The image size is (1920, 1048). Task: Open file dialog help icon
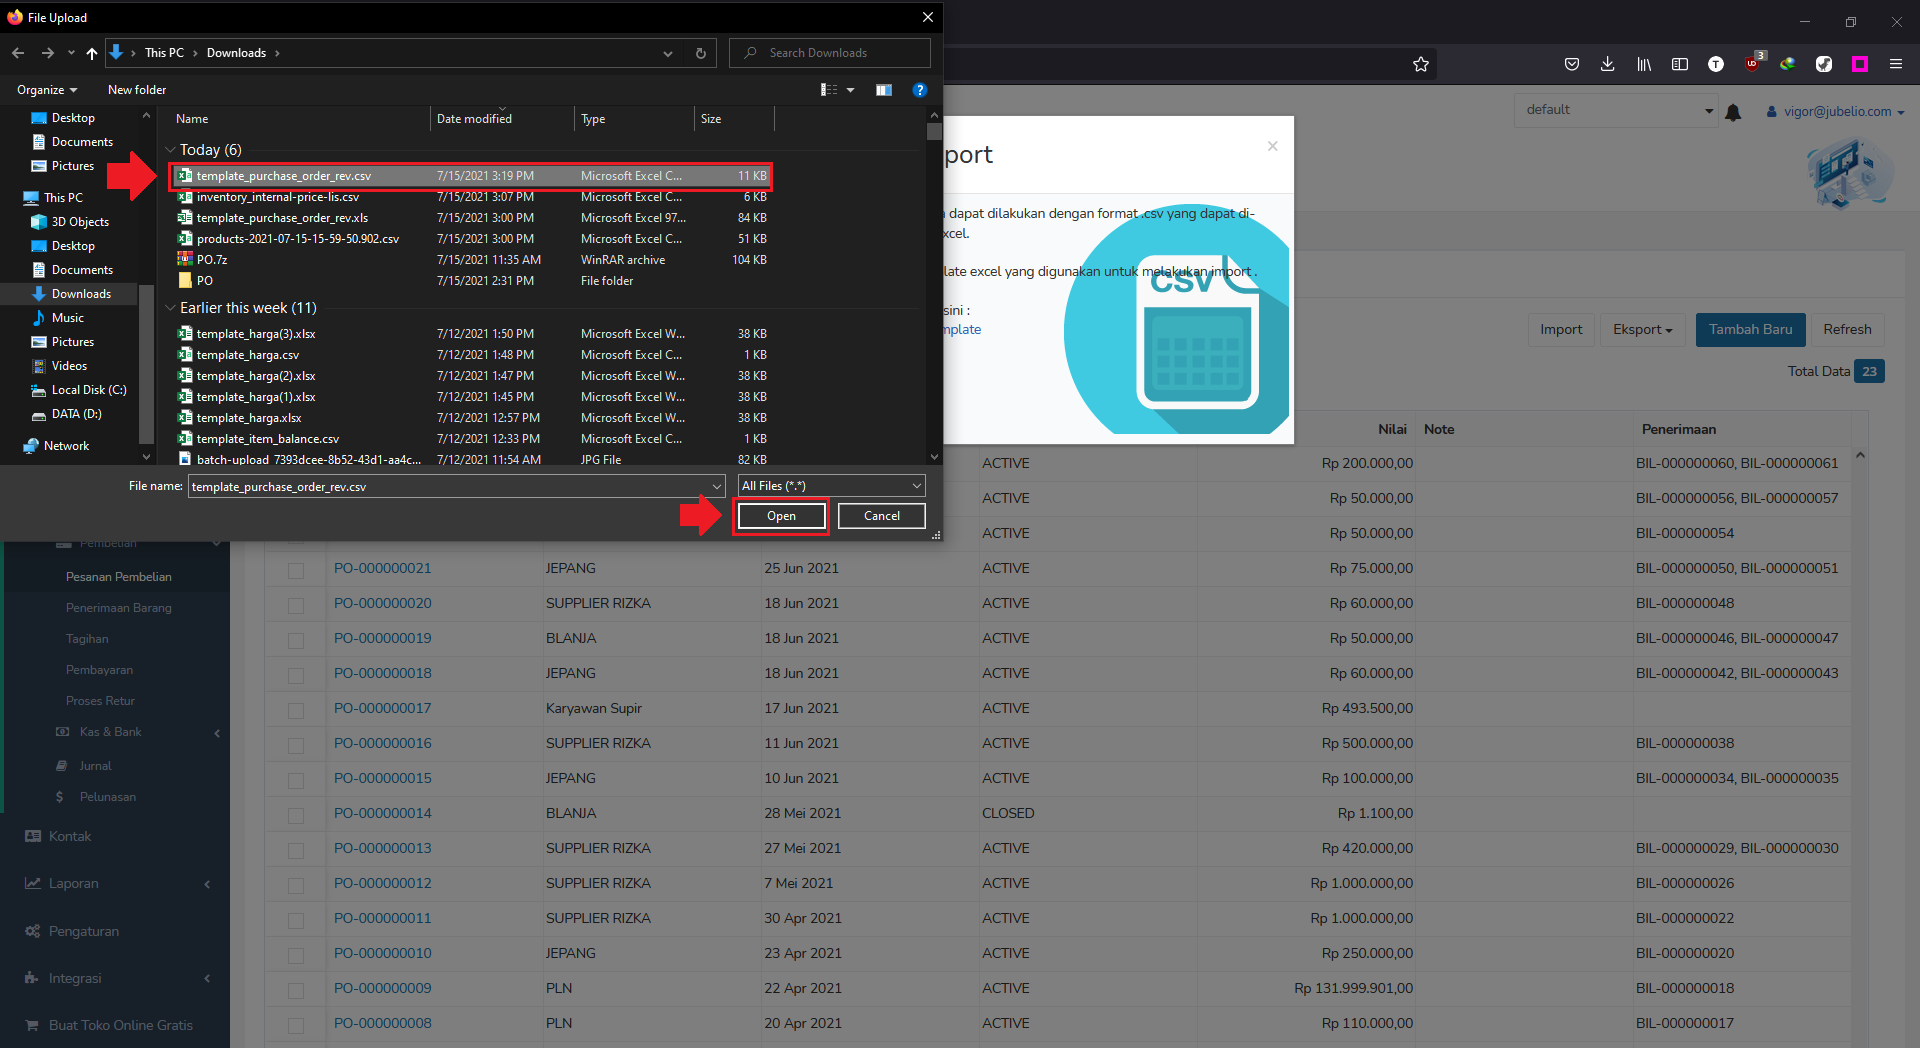point(920,90)
